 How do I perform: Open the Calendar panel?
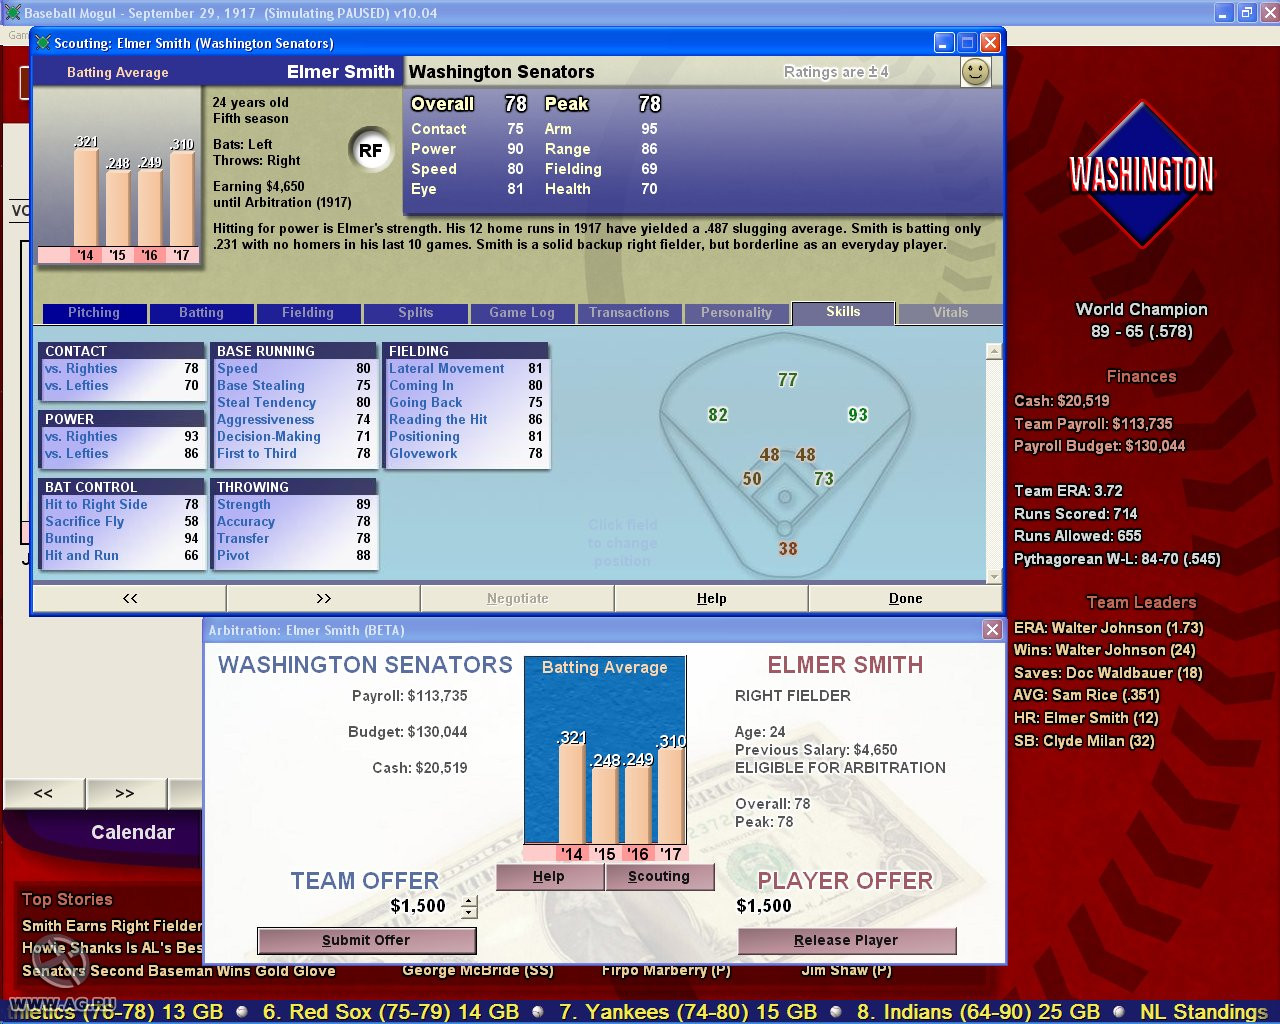[x=132, y=832]
